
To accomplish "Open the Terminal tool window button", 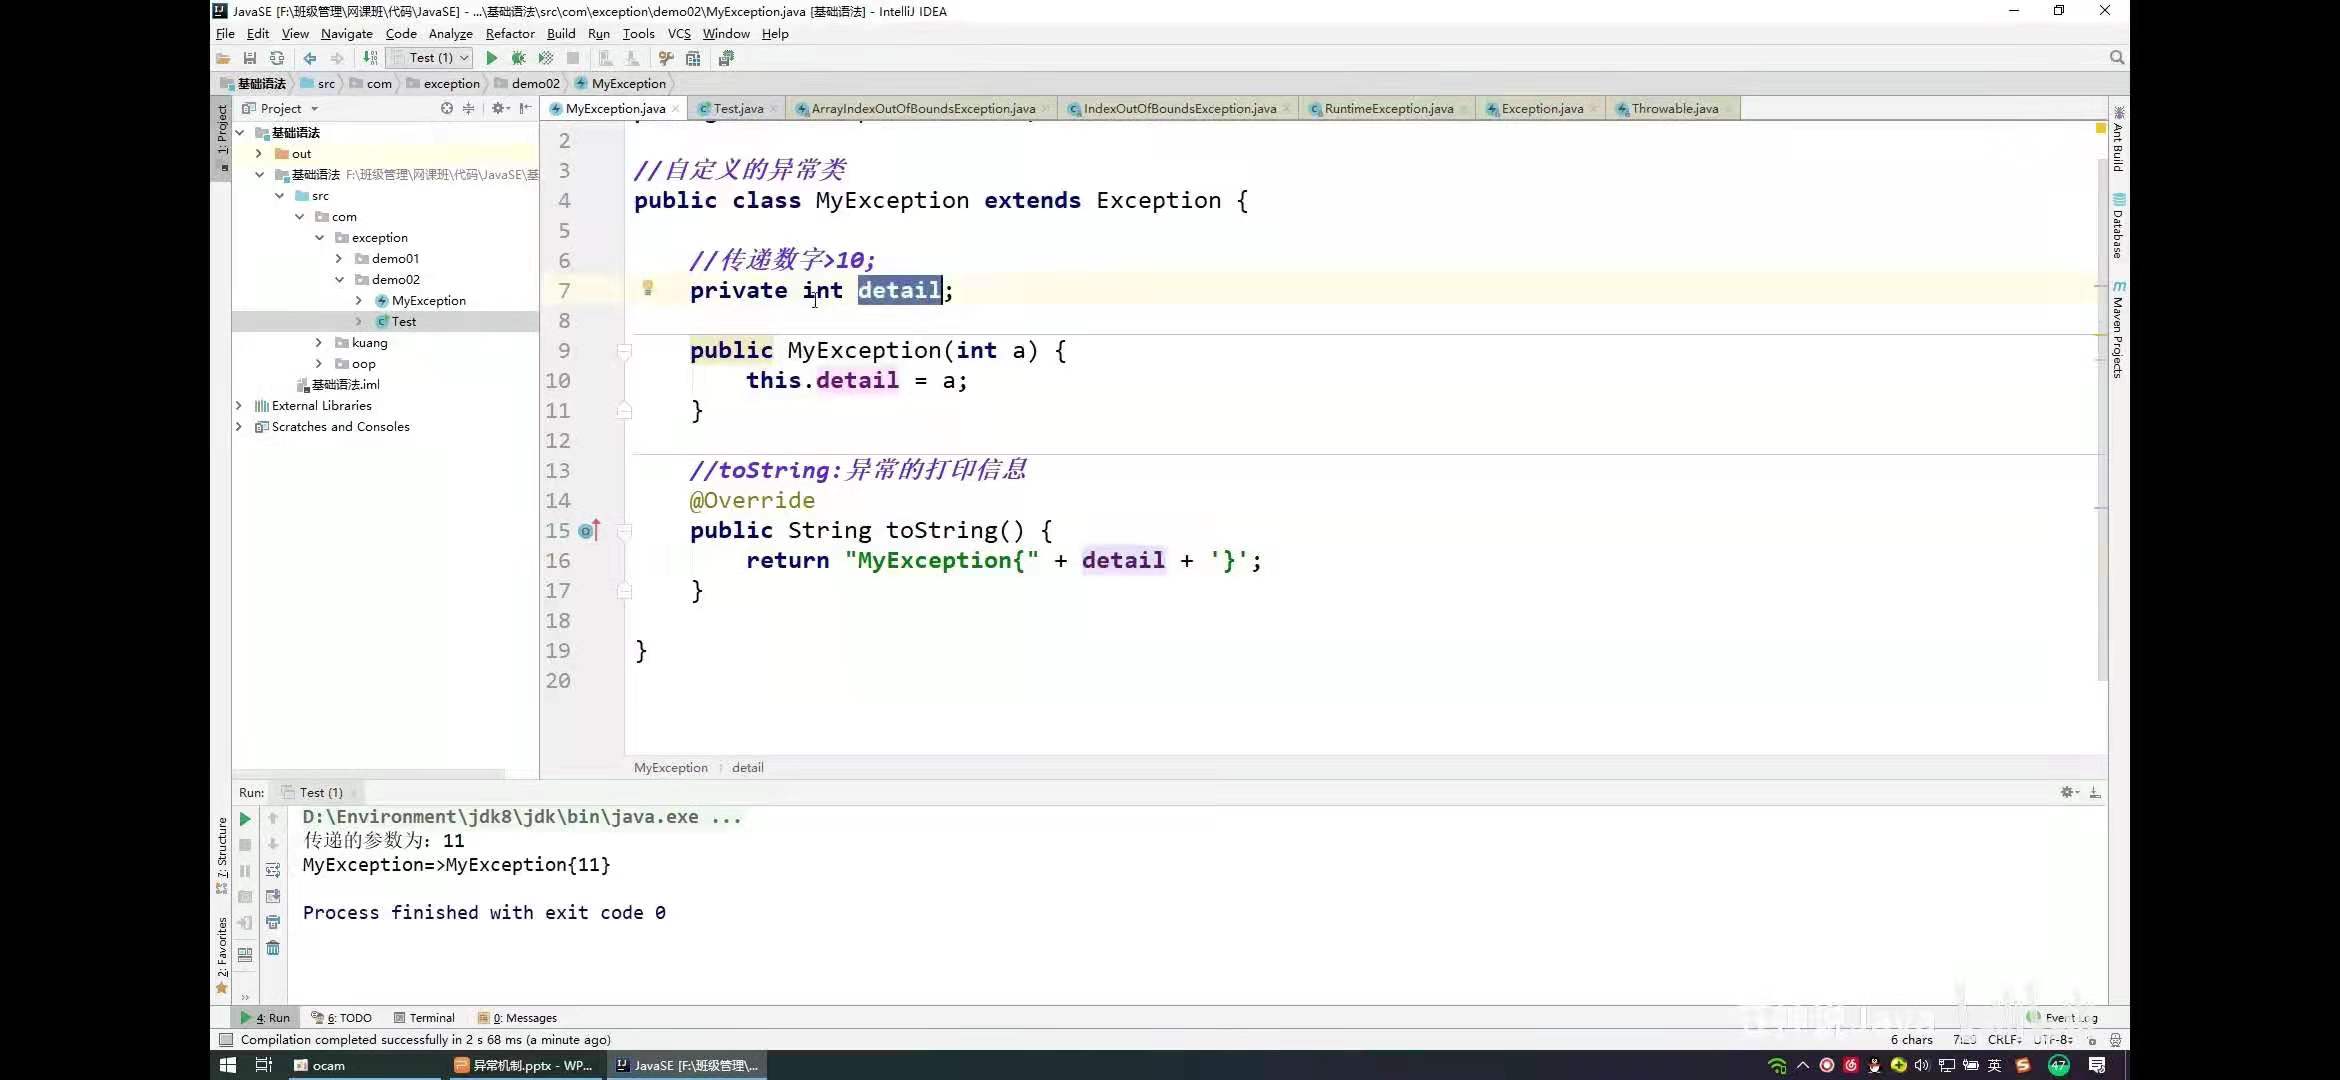I will pyautogui.click(x=424, y=1017).
